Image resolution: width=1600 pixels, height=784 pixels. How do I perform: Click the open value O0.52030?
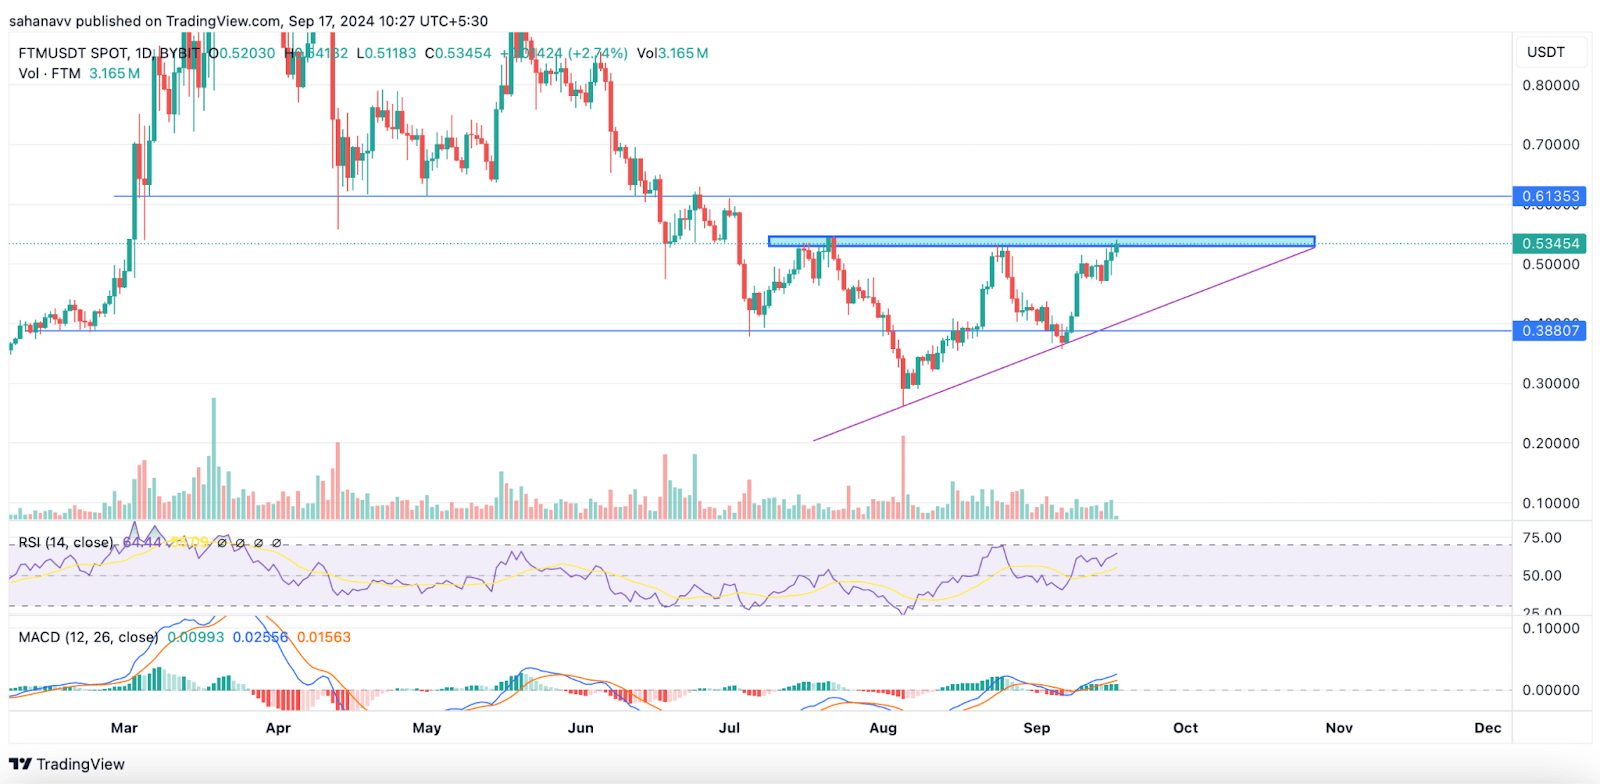coord(241,53)
